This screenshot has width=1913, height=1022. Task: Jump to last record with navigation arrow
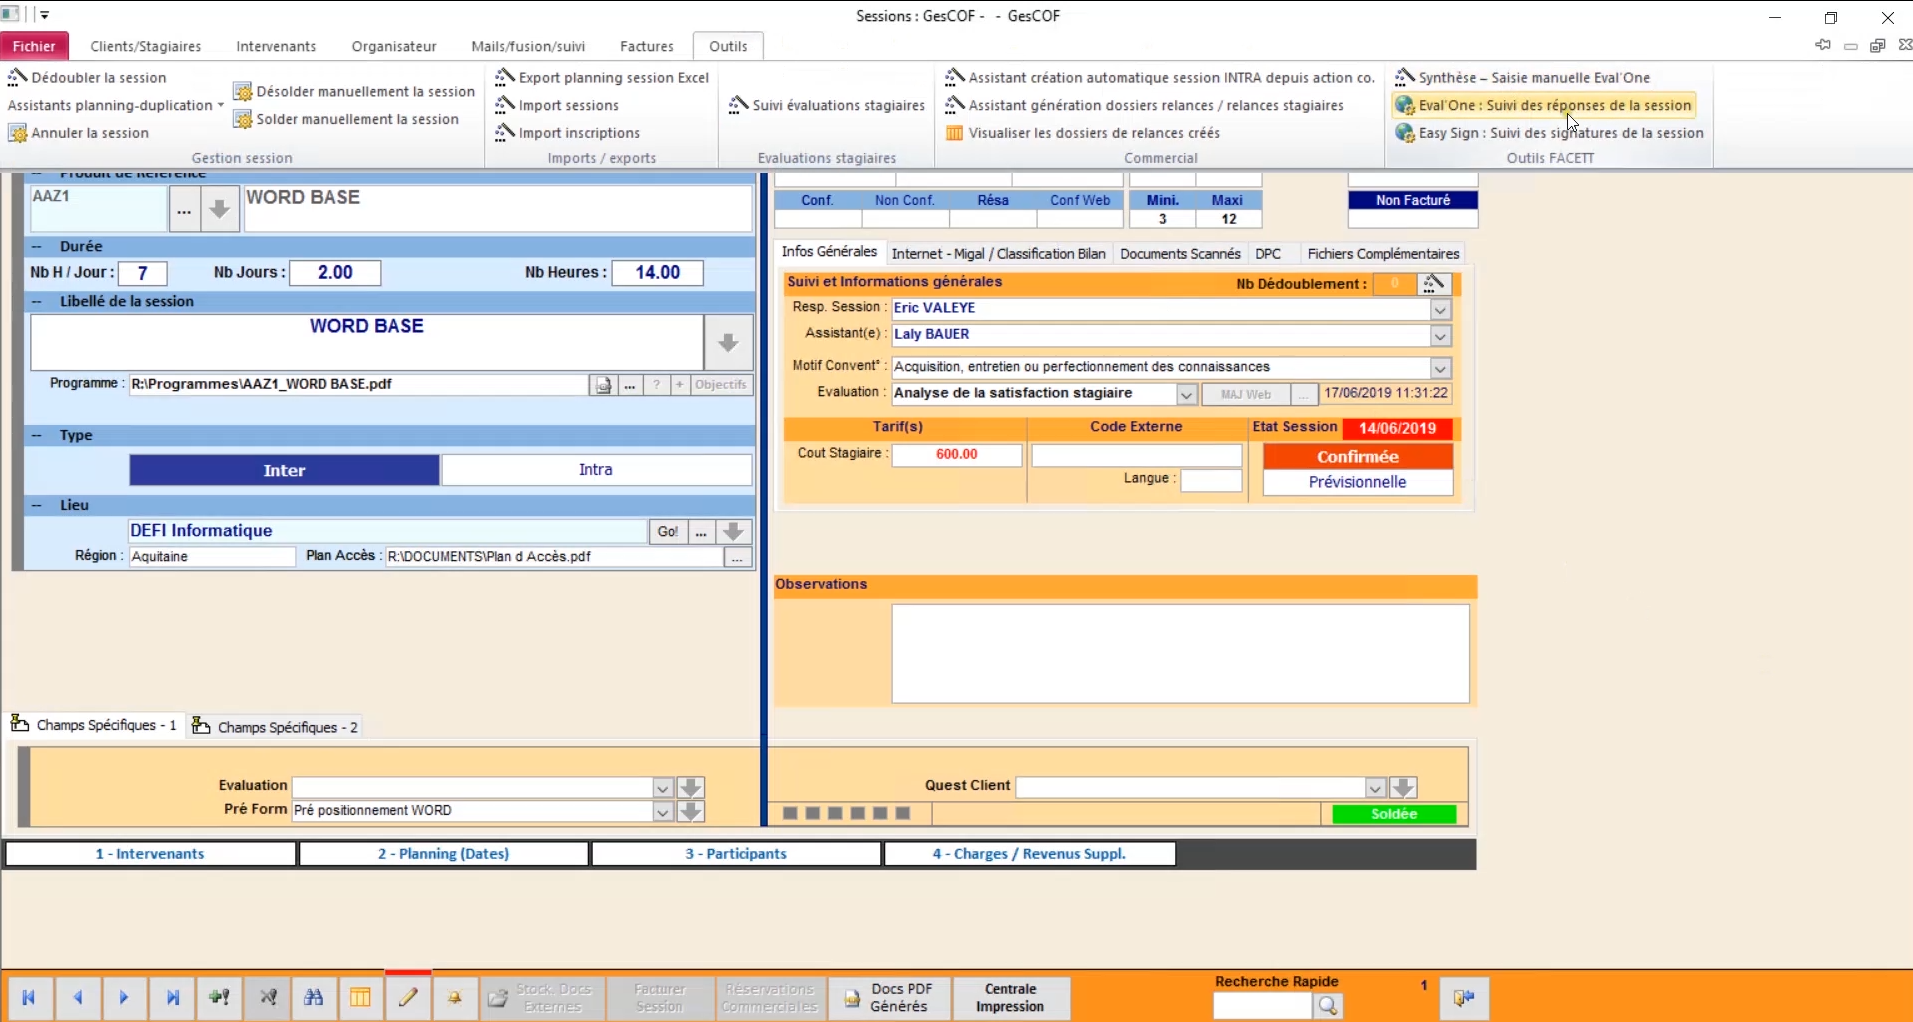pos(173,997)
